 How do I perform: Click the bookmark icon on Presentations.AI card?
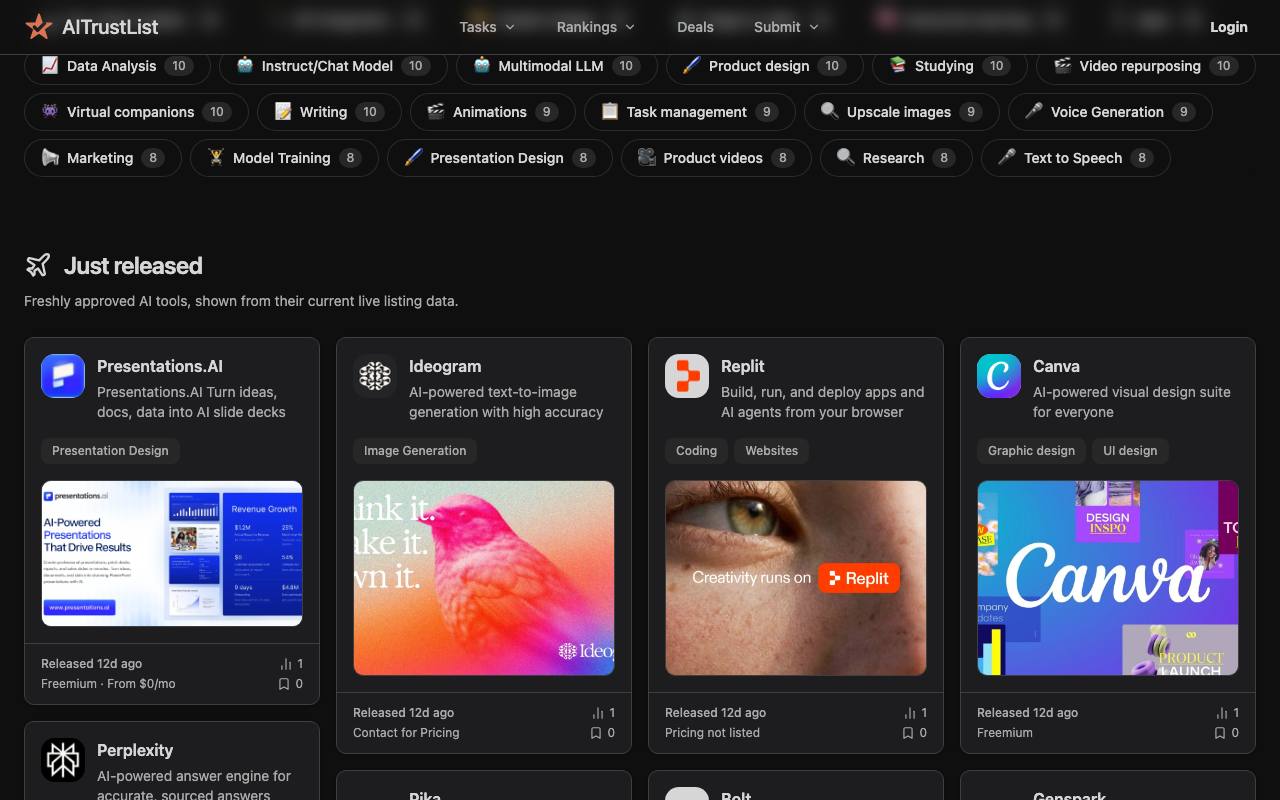pyautogui.click(x=284, y=684)
